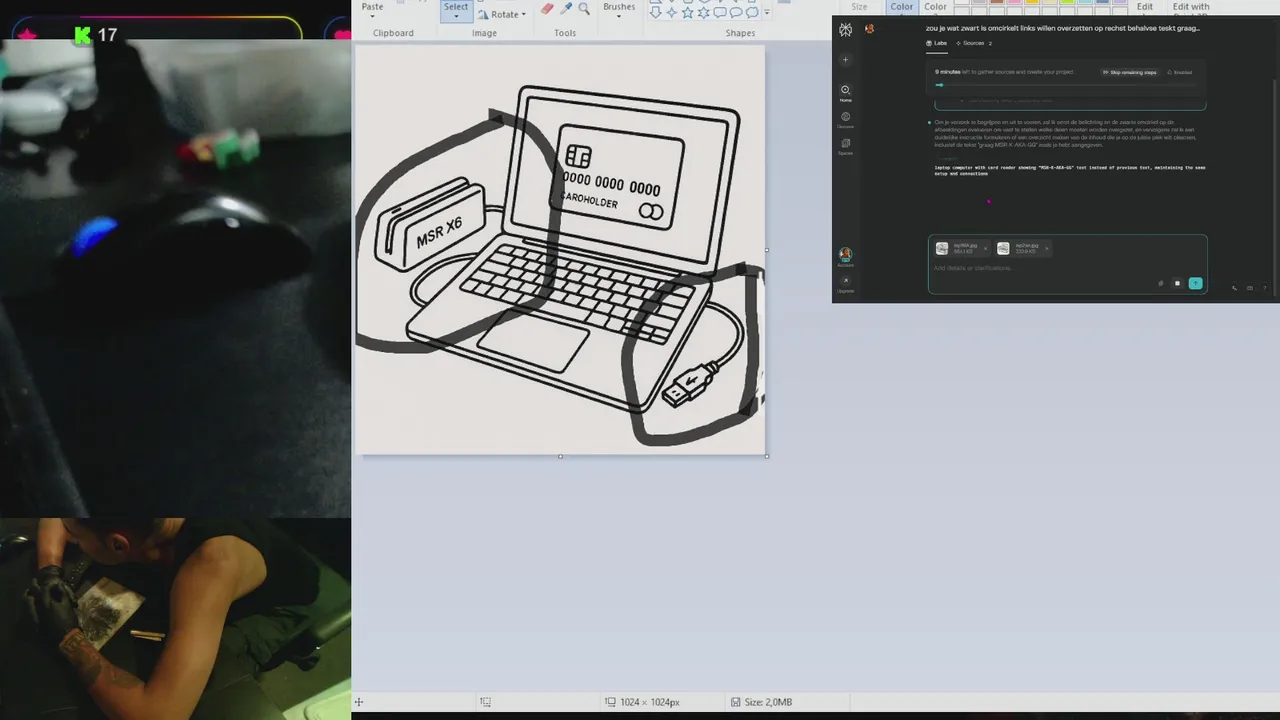Submit the prompt with arrow button
Viewport: 1280px width, 720px height.
[x=1195, y=283]
